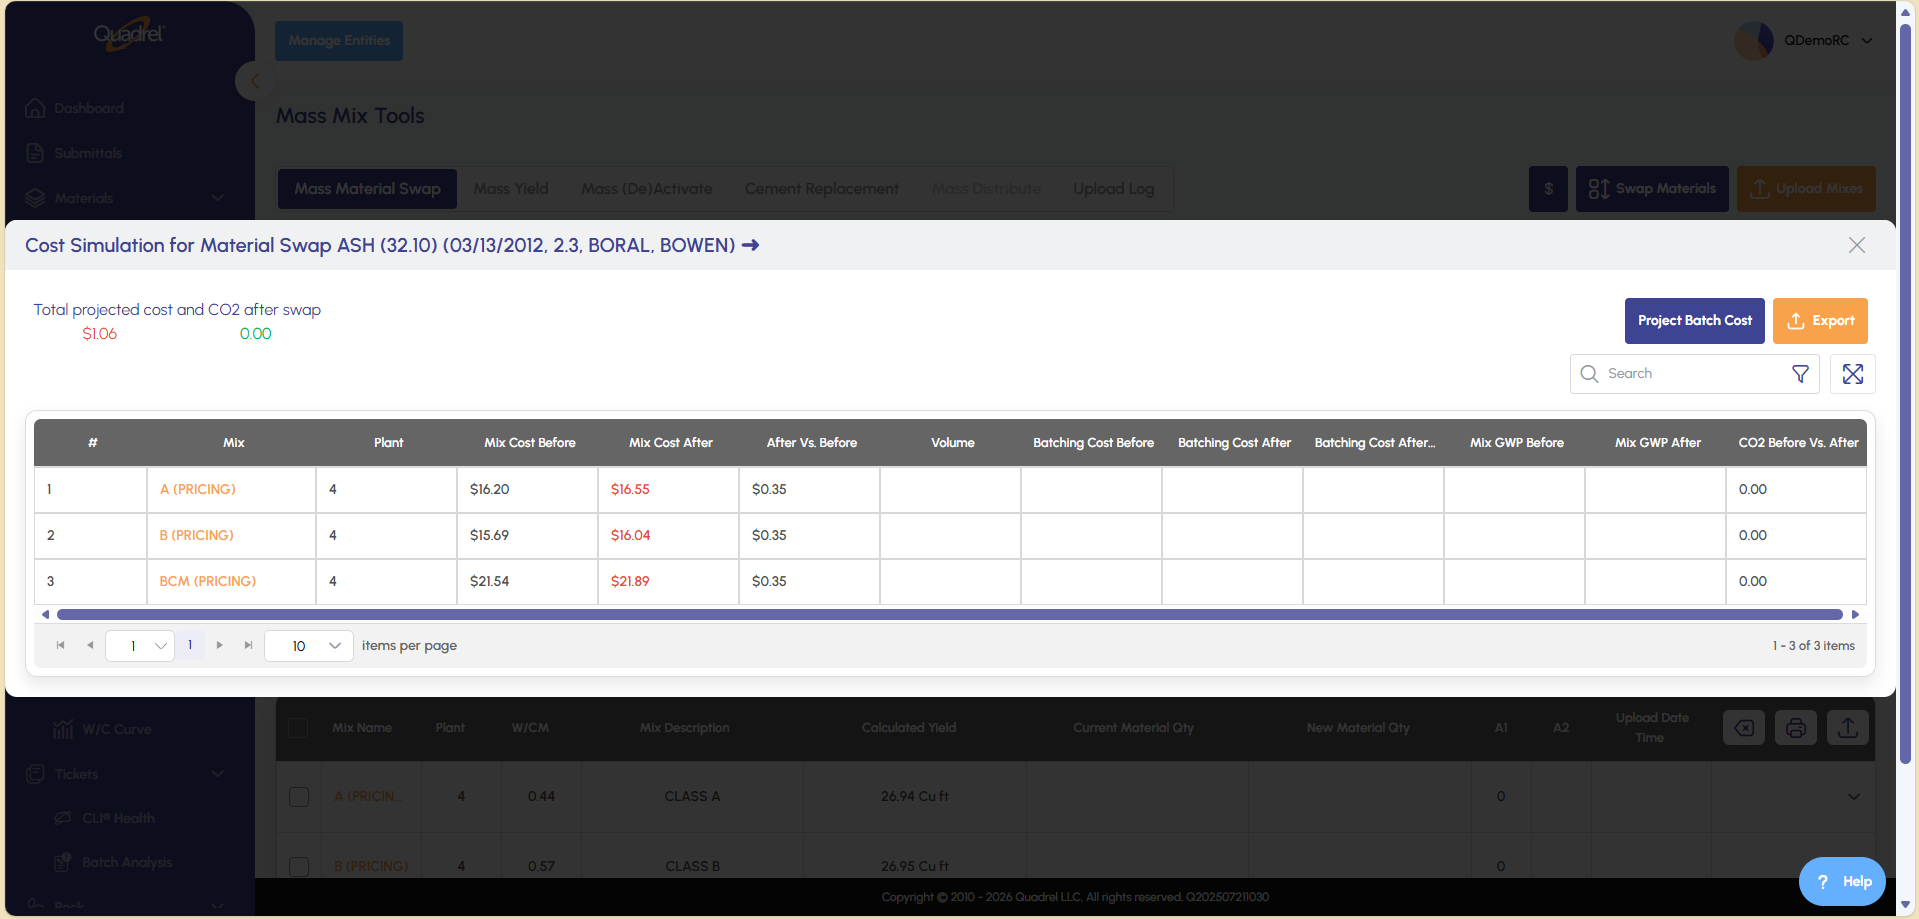This screenshot has height=919, width=1919.
Task: Open the filter funnel in the search box
Action: coord(1800,374)
